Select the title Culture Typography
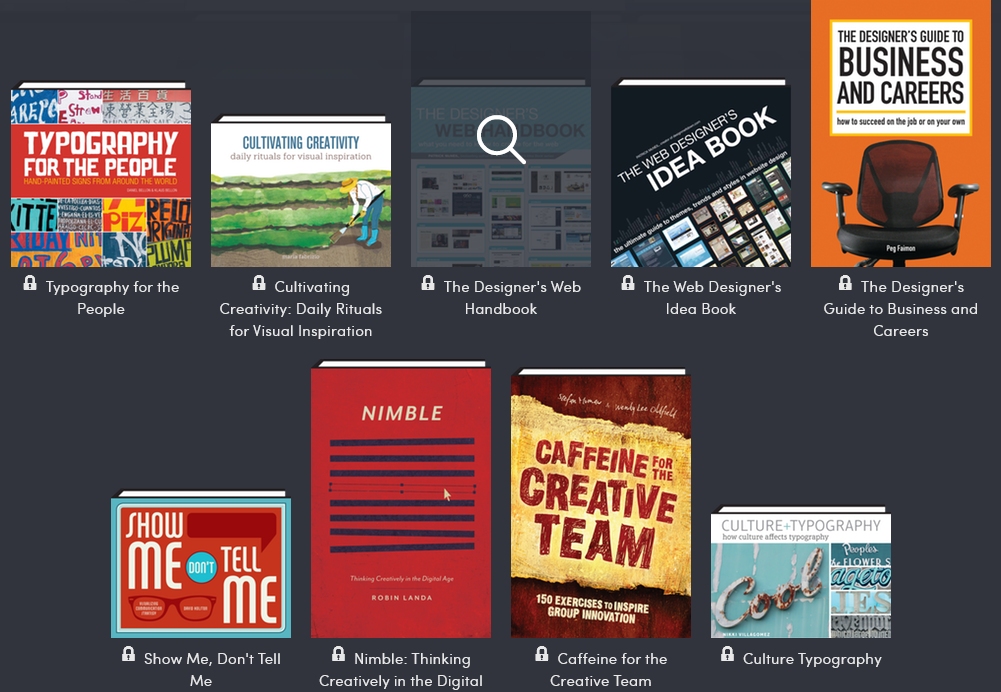Viewport: 1001px width, 692px height. (x=812, y=659)
